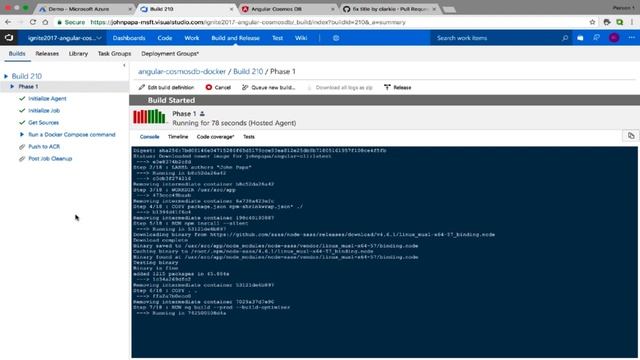The image size is (640, 360).
Task: Open the more options ellipsis in navbar
Action: click(x=631, y=38)
